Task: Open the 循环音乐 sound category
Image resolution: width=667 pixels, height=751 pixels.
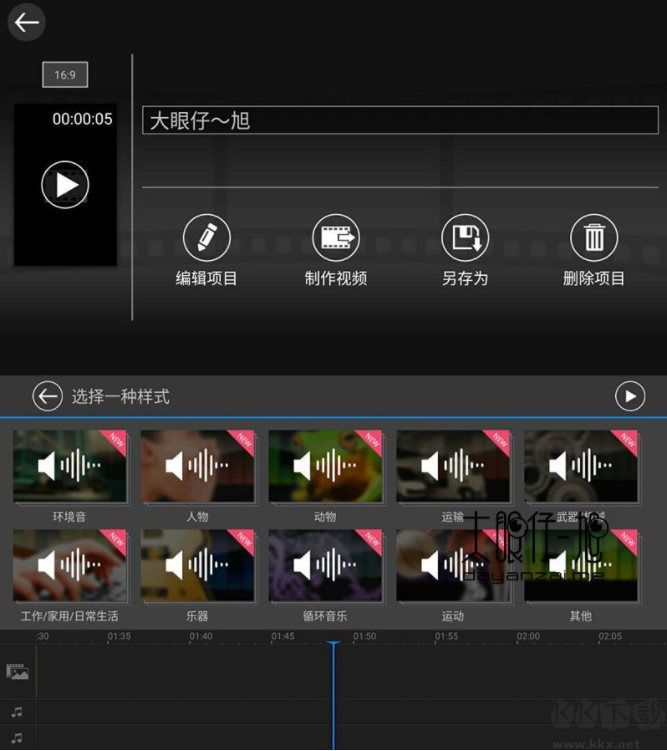Action: click(x=325, y=565)
